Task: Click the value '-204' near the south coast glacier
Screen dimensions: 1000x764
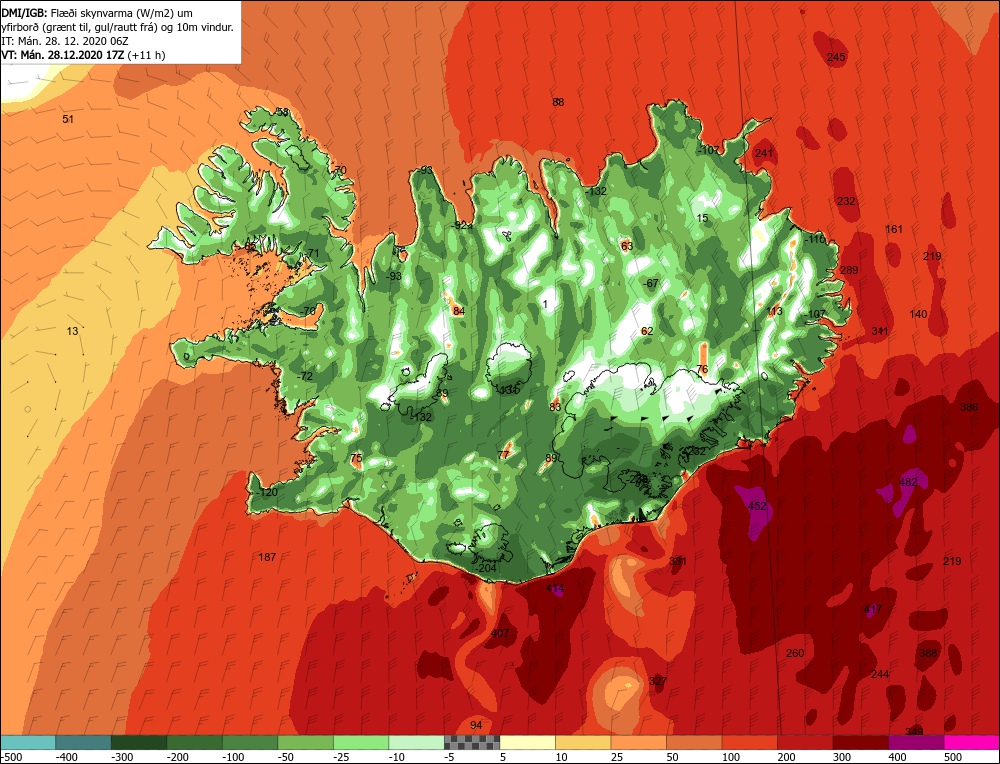Action: (x=485, y=568)
